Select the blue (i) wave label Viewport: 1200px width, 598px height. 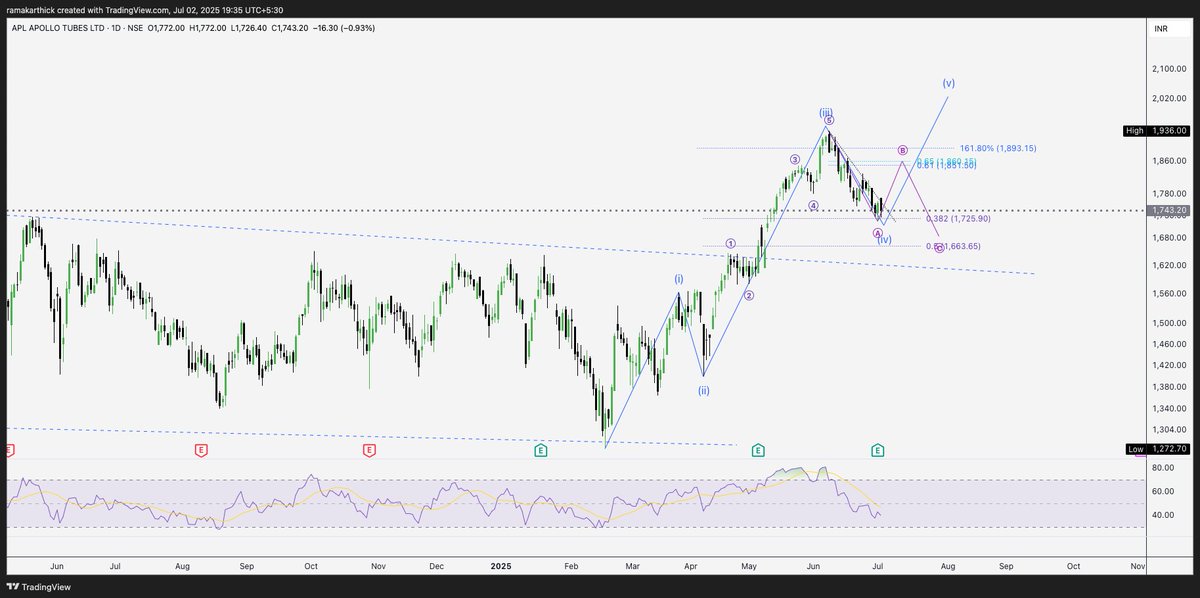(x=679, y=279)
